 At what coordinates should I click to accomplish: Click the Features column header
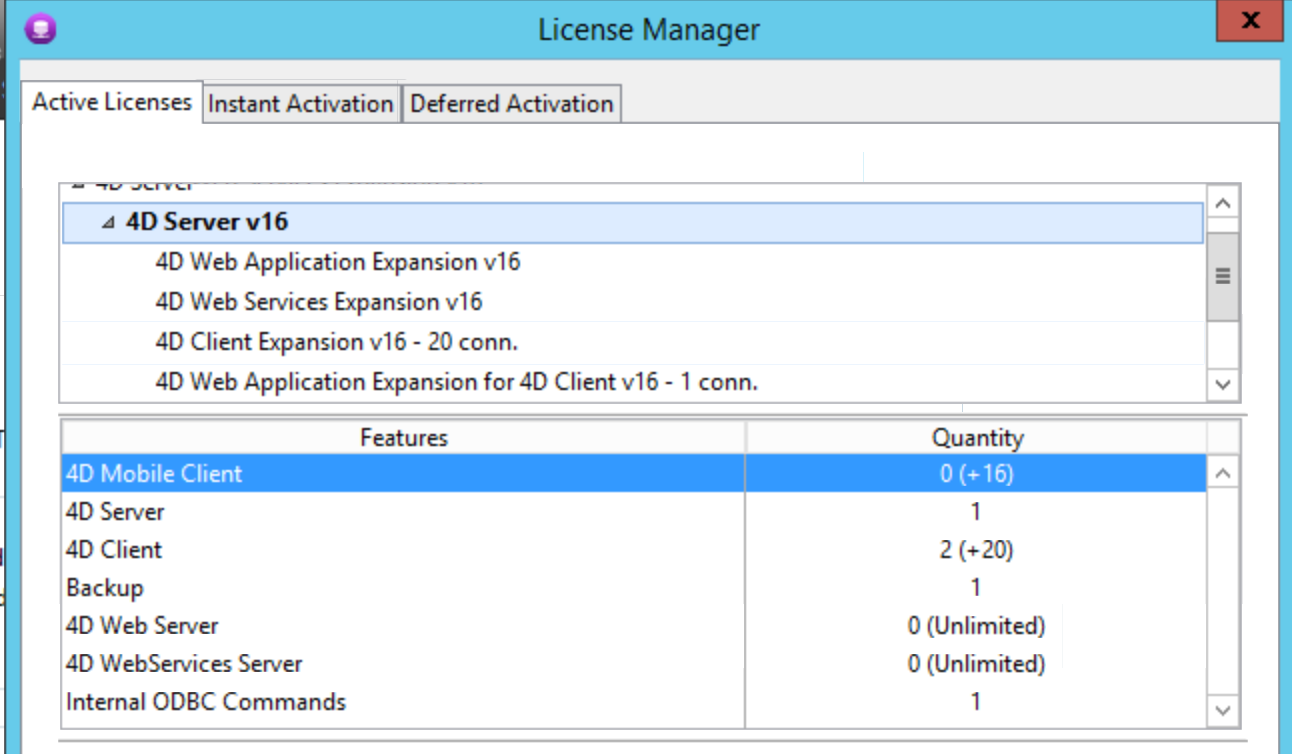click(x=404, y=437)
